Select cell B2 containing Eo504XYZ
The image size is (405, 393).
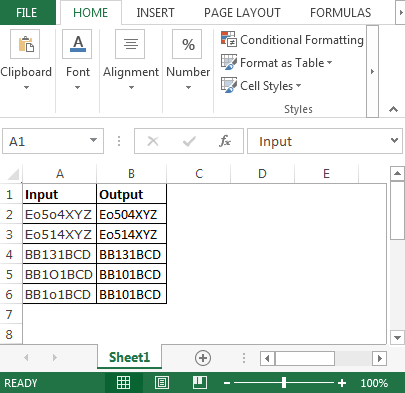coord(131,214)
